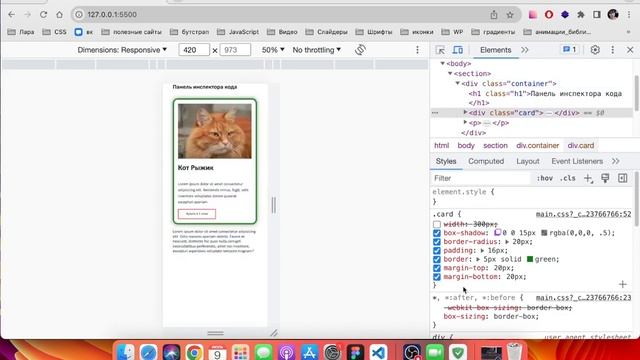Expand border-radius shorthand values
Viewport: 640px width, 360px height.
[507, 242]
